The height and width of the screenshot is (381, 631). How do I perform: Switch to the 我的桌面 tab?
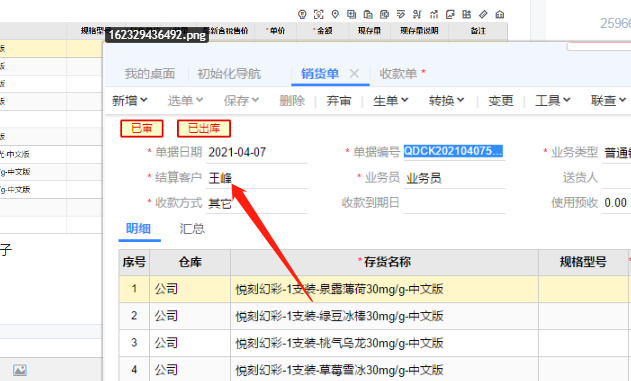150,74
